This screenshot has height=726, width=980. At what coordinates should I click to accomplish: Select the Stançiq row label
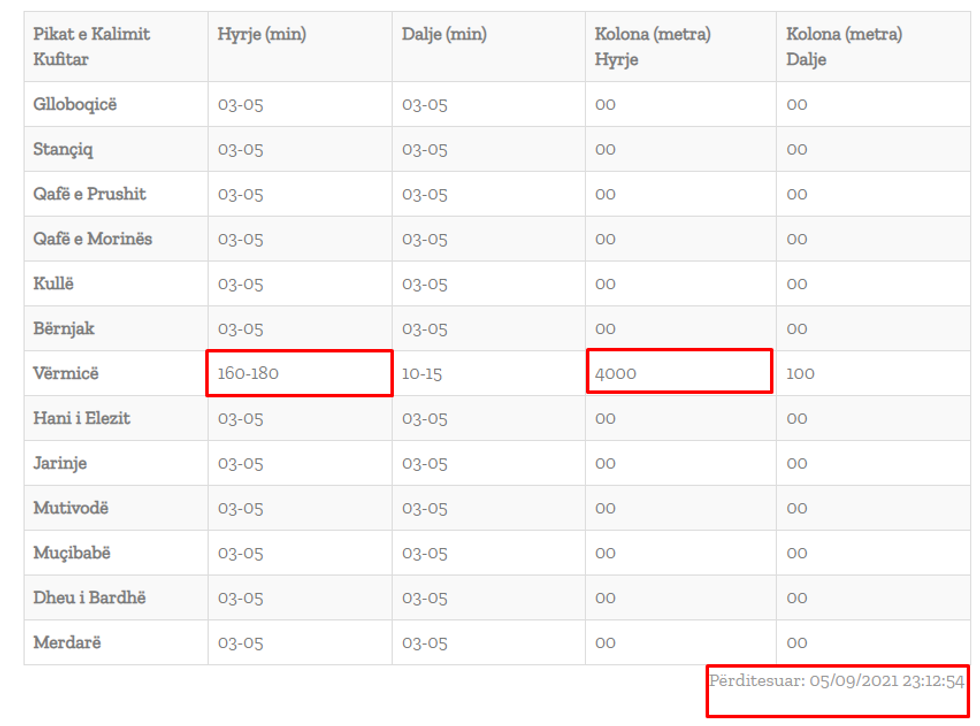pos(64,149)
